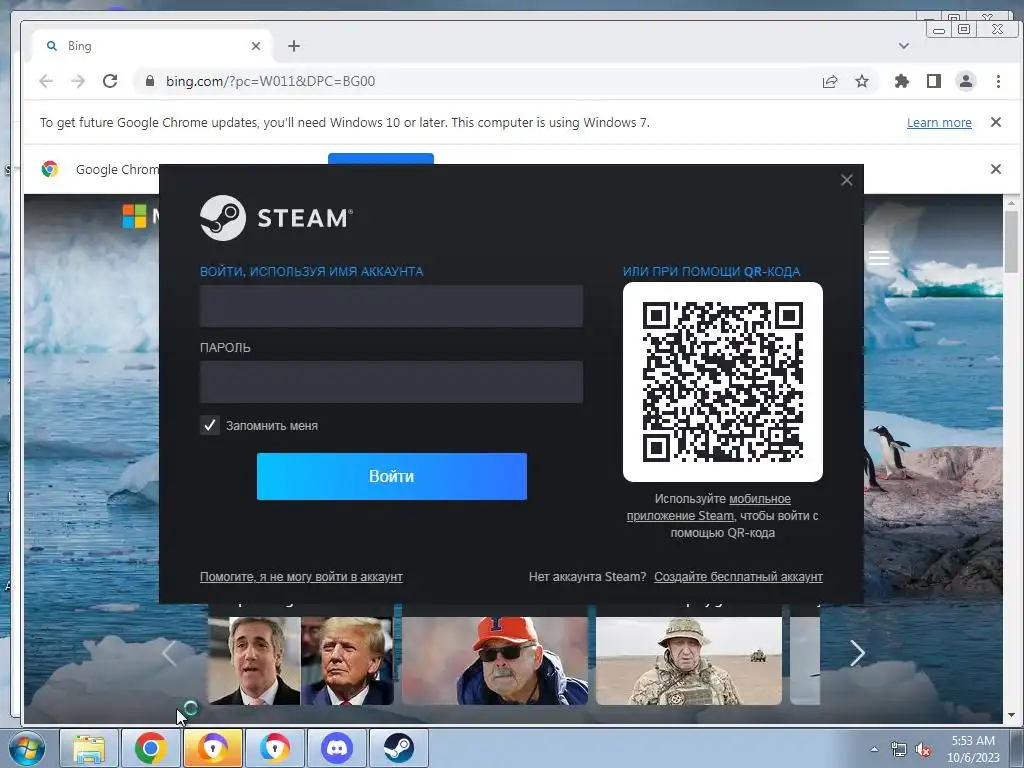Click the Войти sign-in button
This screenshot has width=1024, height=768.
click(392, 476)
